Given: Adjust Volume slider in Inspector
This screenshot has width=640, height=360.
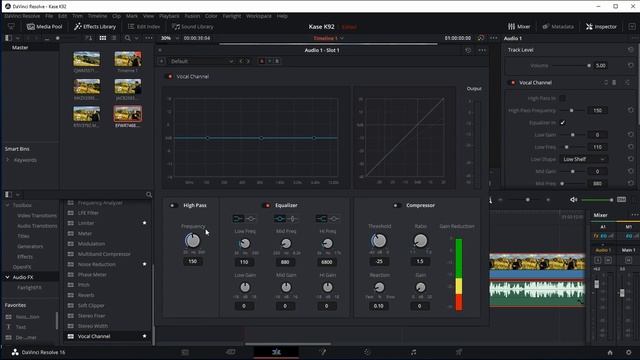Looking at the screenshot, I should tap(571, 65).
